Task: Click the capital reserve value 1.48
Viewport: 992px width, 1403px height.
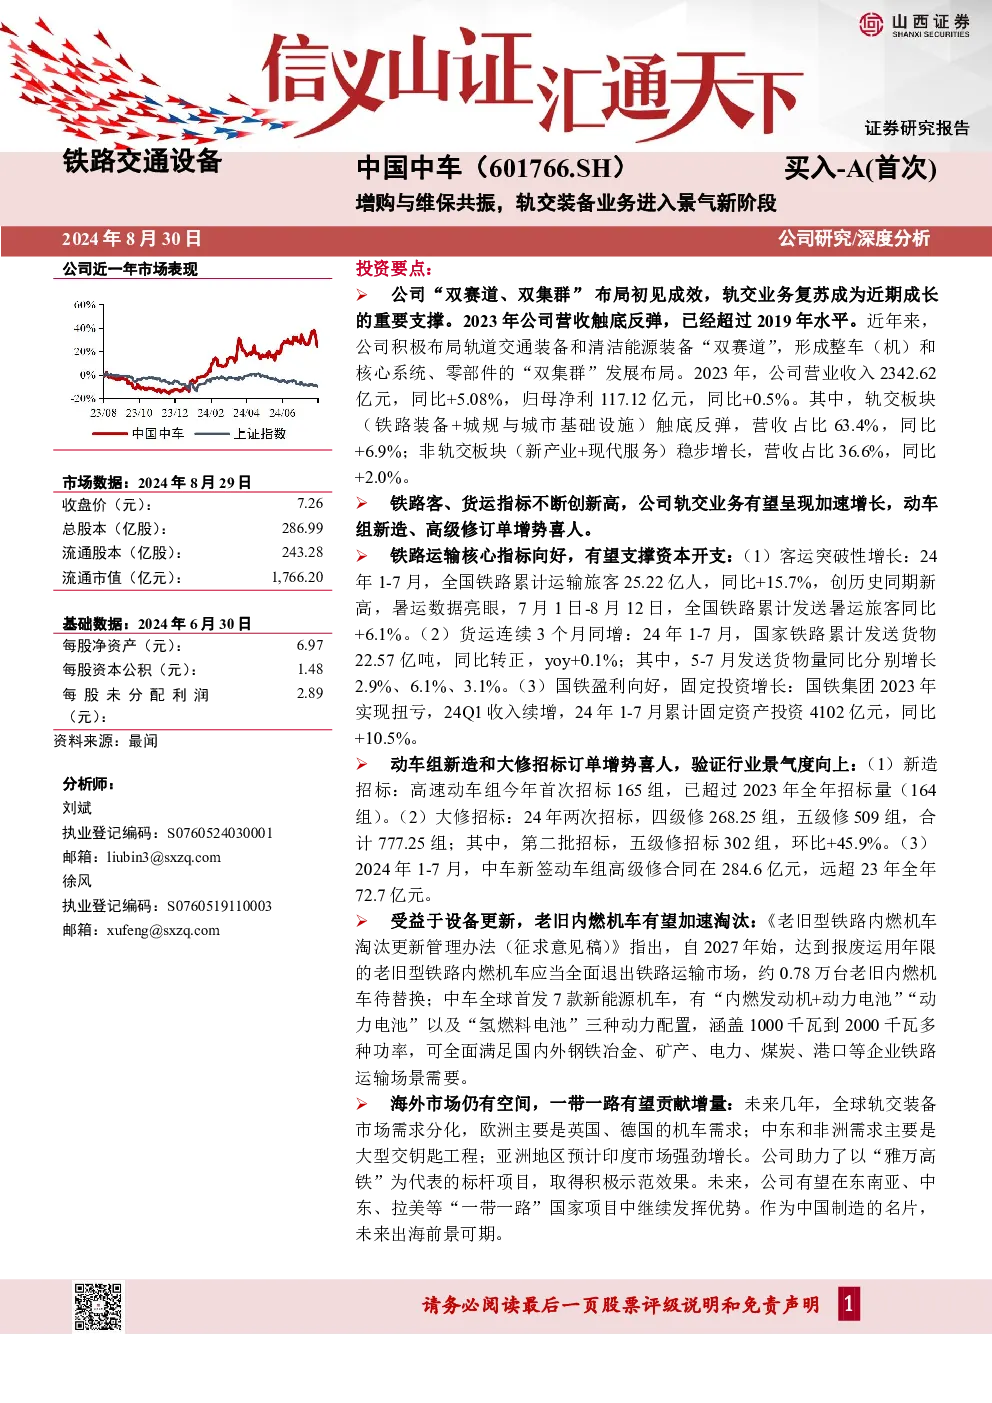Action: pyautogui.click(x=310, y=669)
